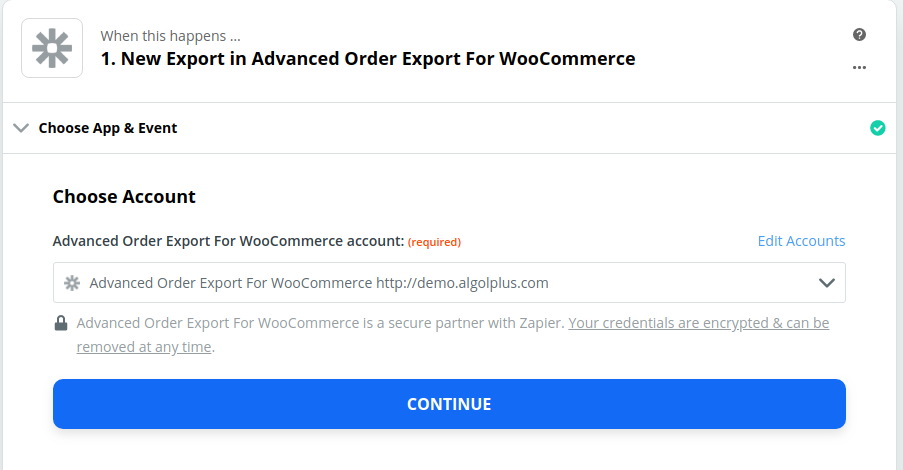Open the three-dot step options menu

(x=859, y=67)
